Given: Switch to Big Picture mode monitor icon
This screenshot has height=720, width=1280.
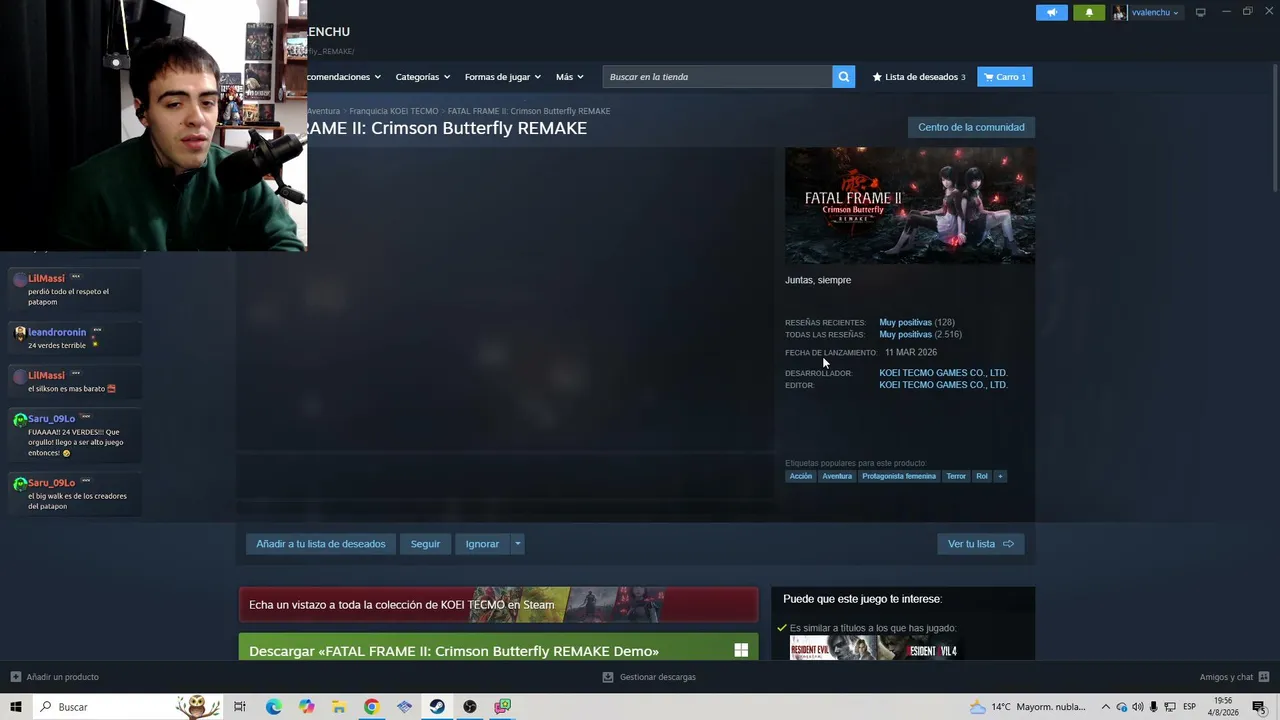Looking at the screenshot, I should (1200, 13).
